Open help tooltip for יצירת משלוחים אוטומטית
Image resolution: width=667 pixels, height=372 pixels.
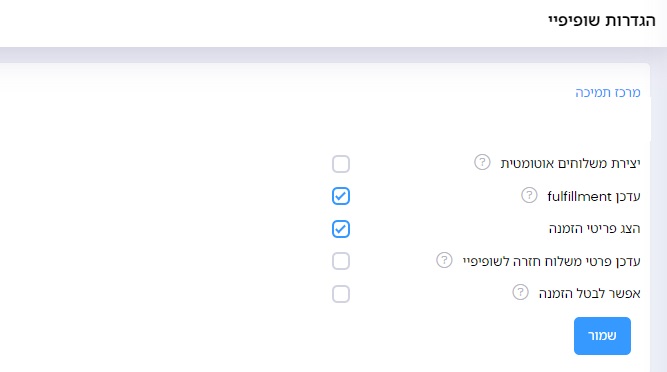(482, 162)
